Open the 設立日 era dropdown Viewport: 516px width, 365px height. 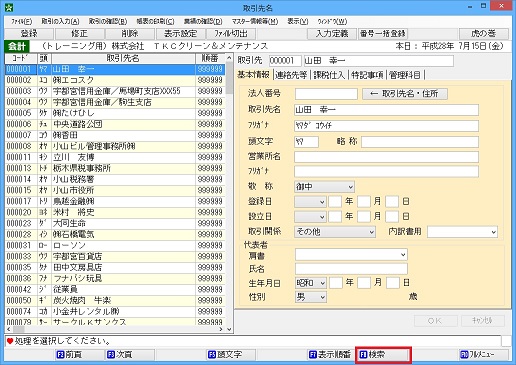point(310,217)
